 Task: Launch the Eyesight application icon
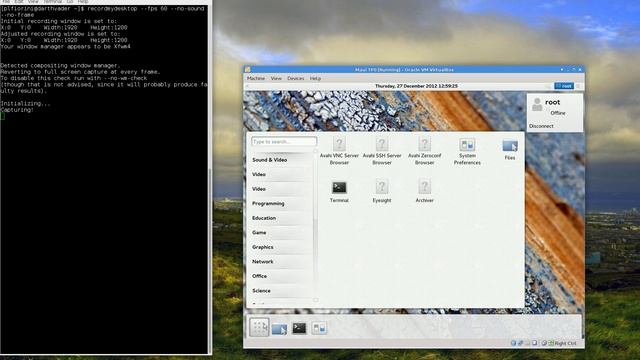[382, 187]
